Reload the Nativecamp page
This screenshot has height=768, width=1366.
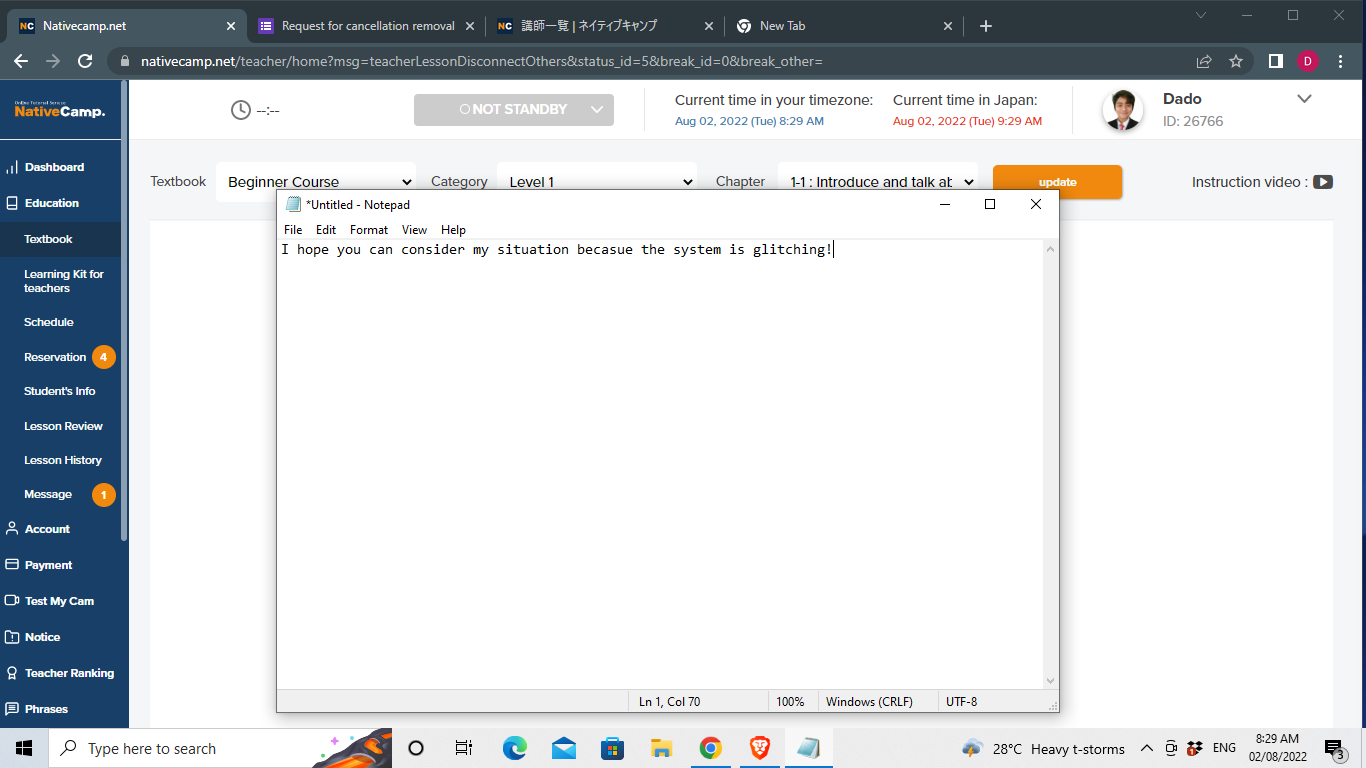pyautogui.click(x=85, y=61)
